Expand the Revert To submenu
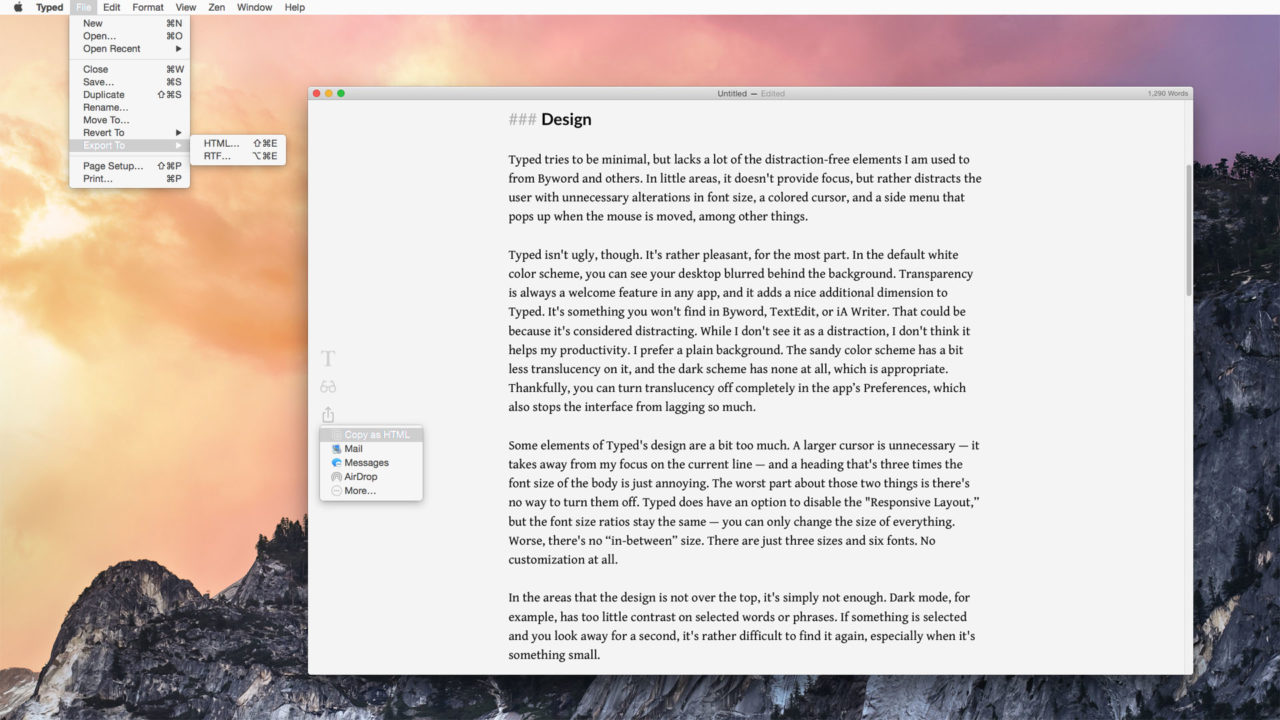The image size is (1280, 720). (x=129, y=132)
